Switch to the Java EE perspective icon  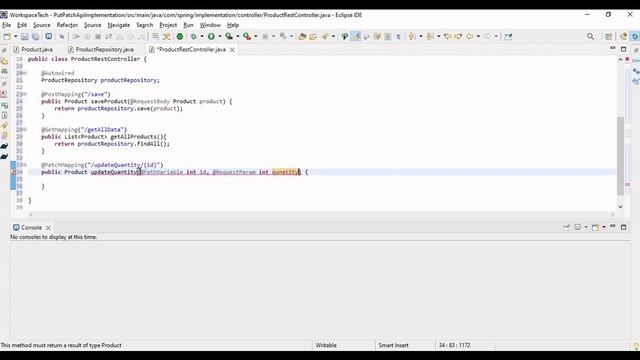[x=623, y=37]
